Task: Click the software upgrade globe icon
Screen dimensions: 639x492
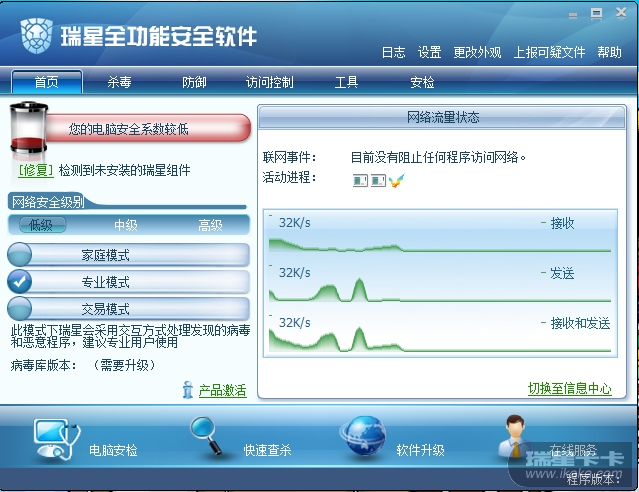Action: pos(363,437)
